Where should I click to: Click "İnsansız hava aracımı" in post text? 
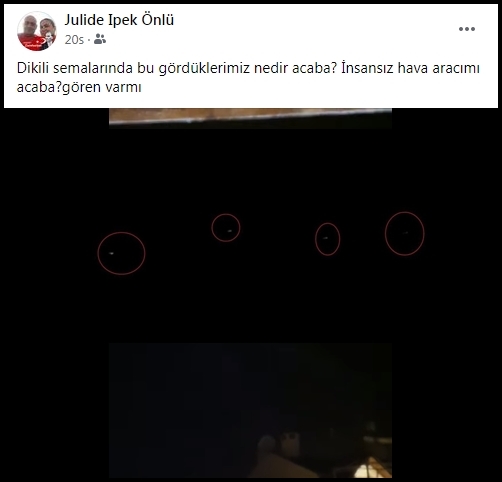[x=410, y=68]
